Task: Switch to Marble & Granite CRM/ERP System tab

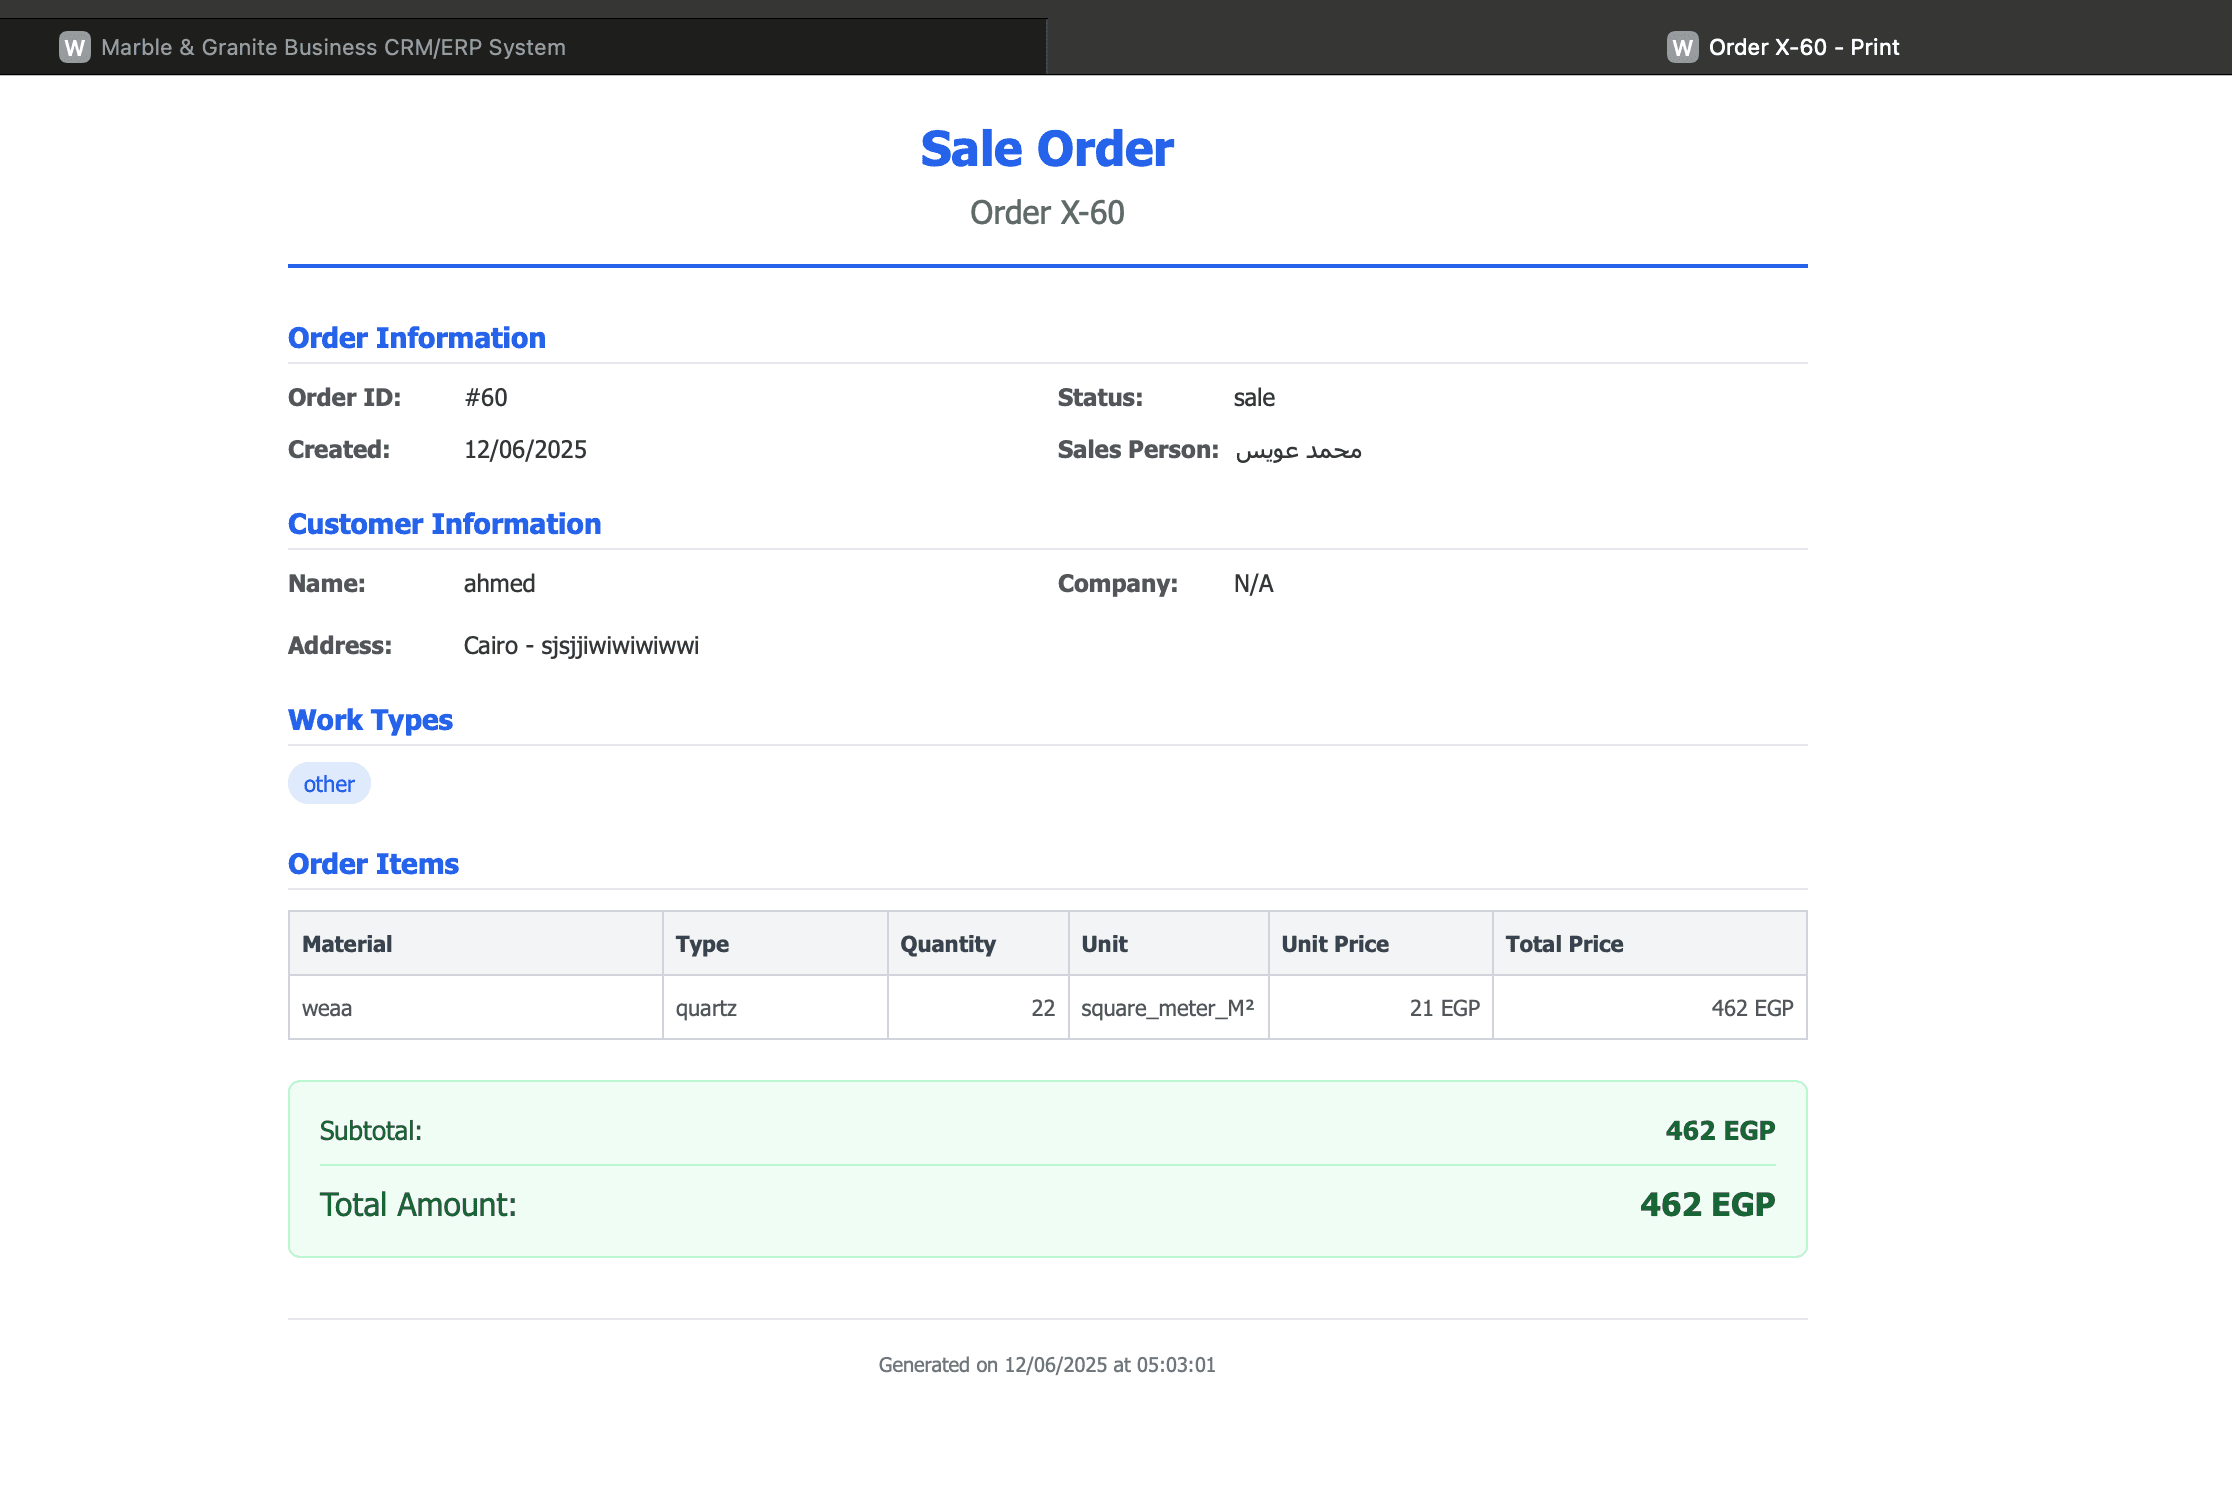Action: pos(523,47)
